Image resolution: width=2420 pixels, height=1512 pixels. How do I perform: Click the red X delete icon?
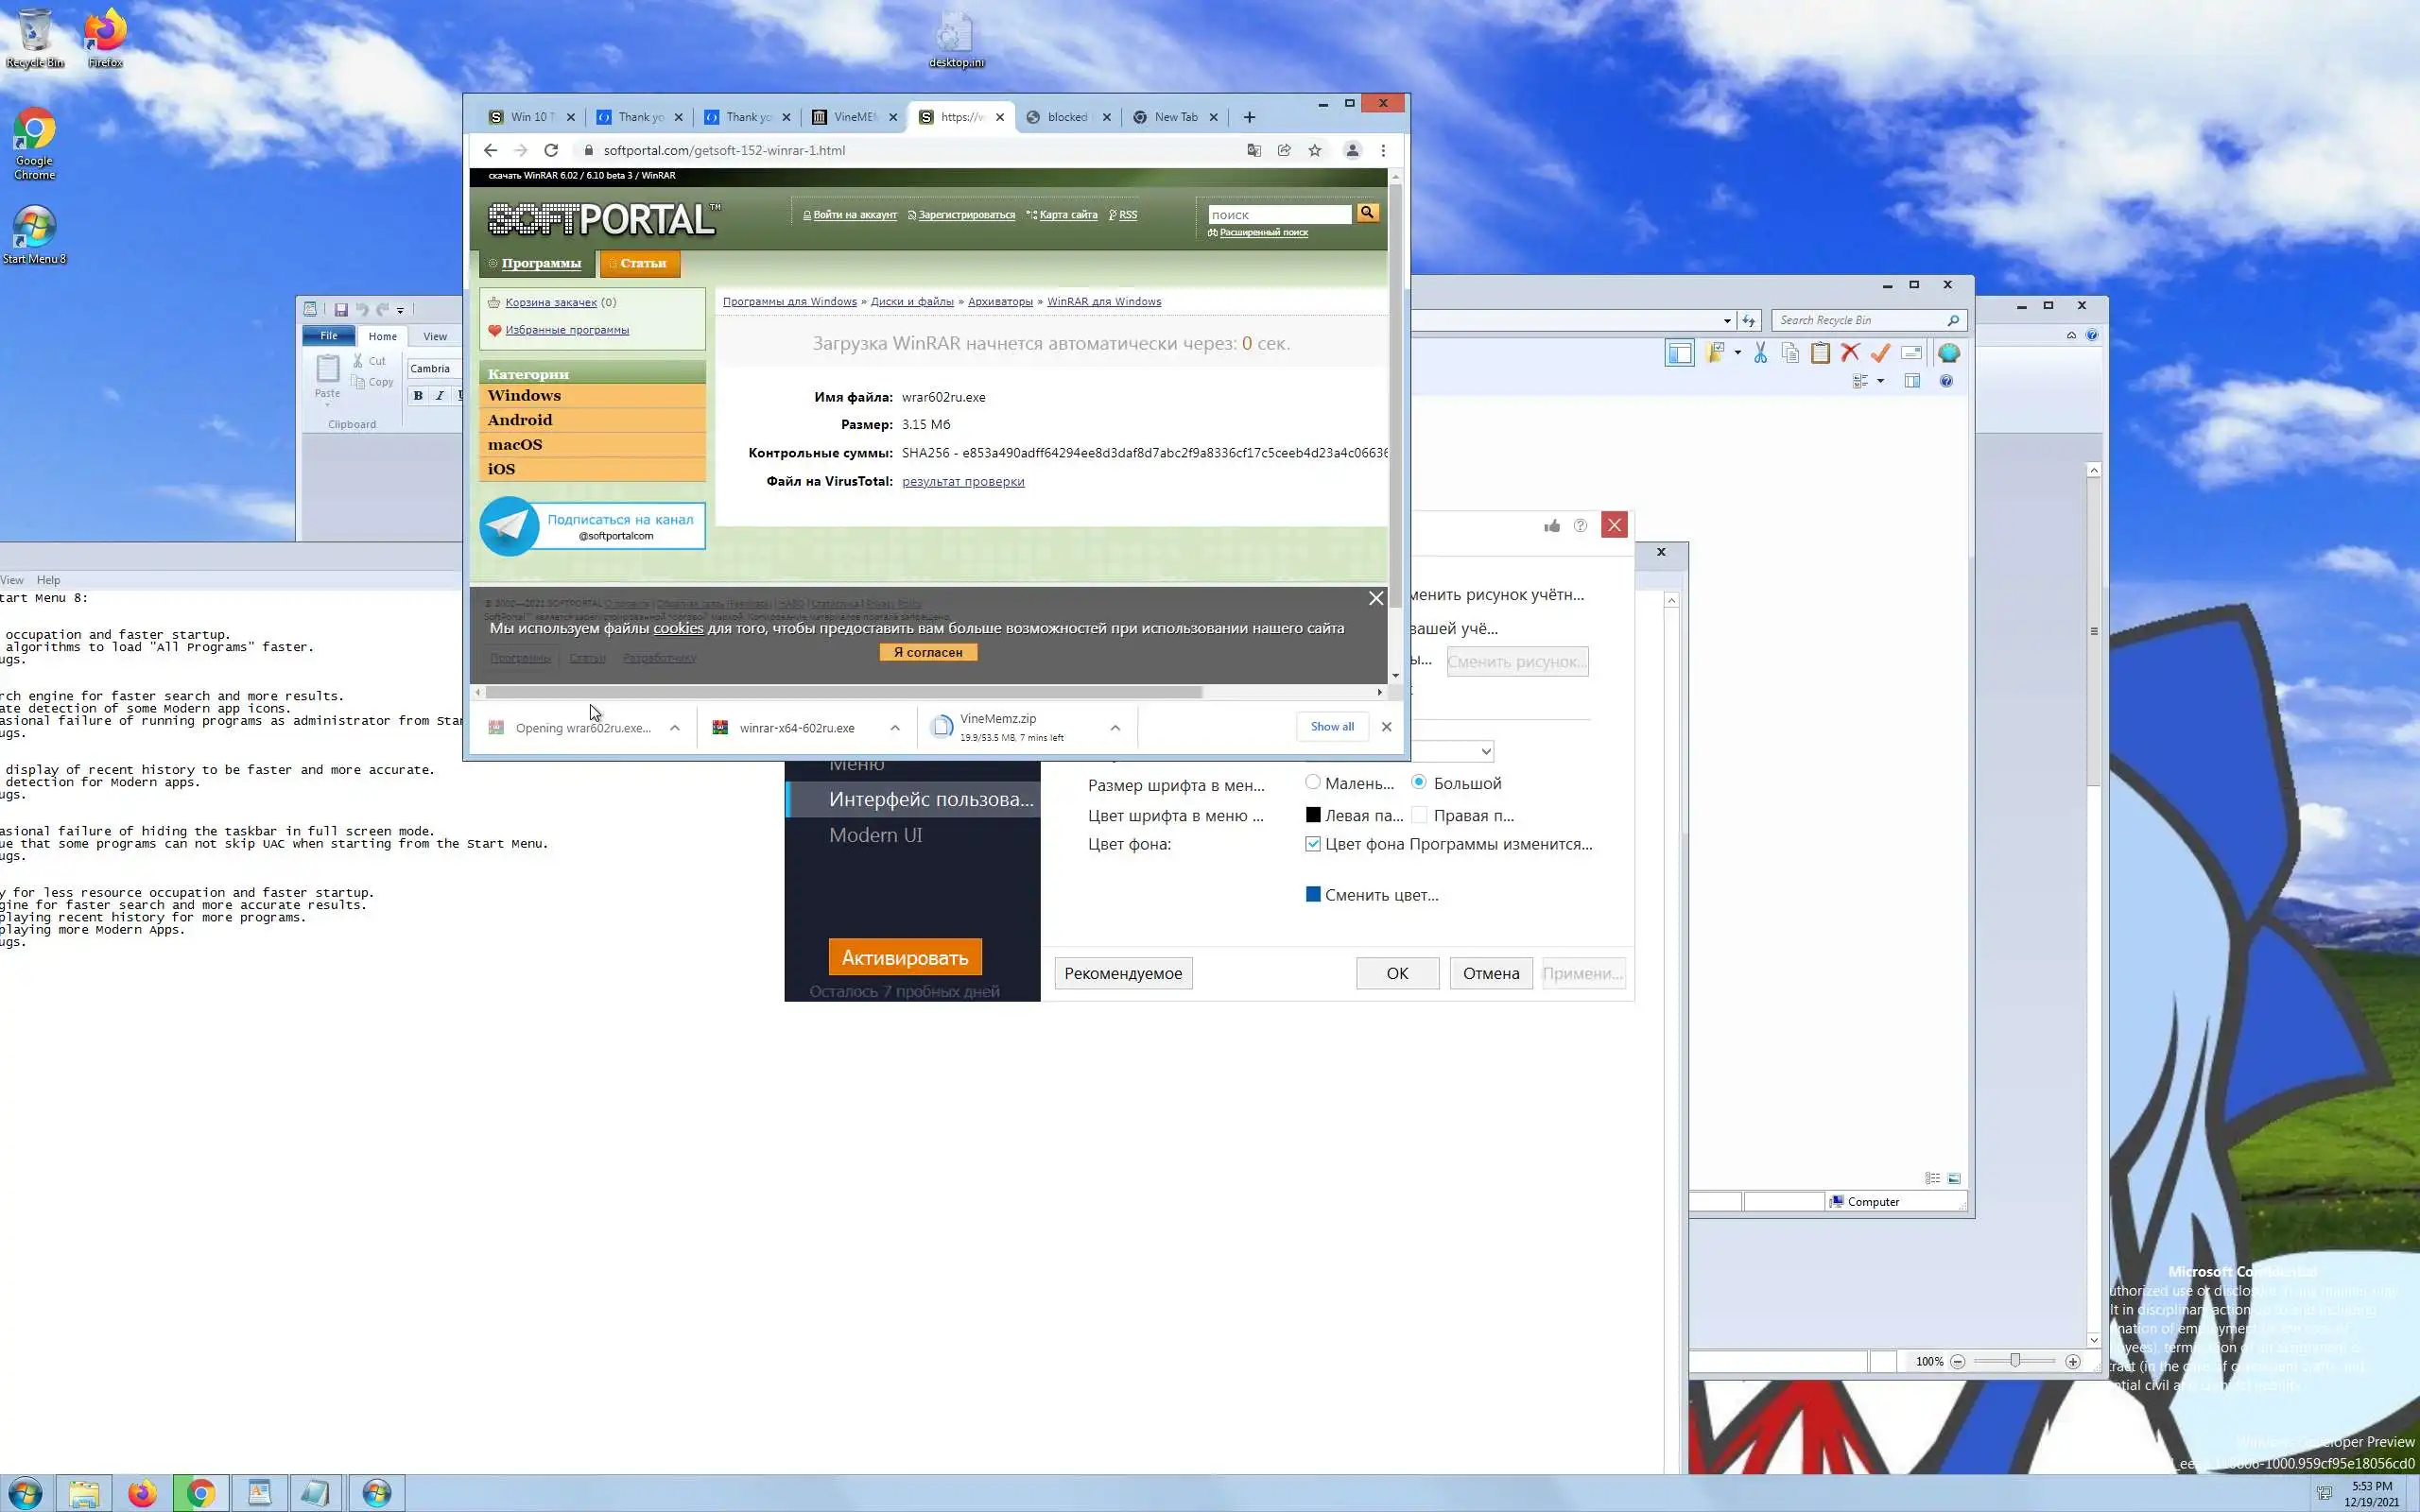coord(1850,353)
